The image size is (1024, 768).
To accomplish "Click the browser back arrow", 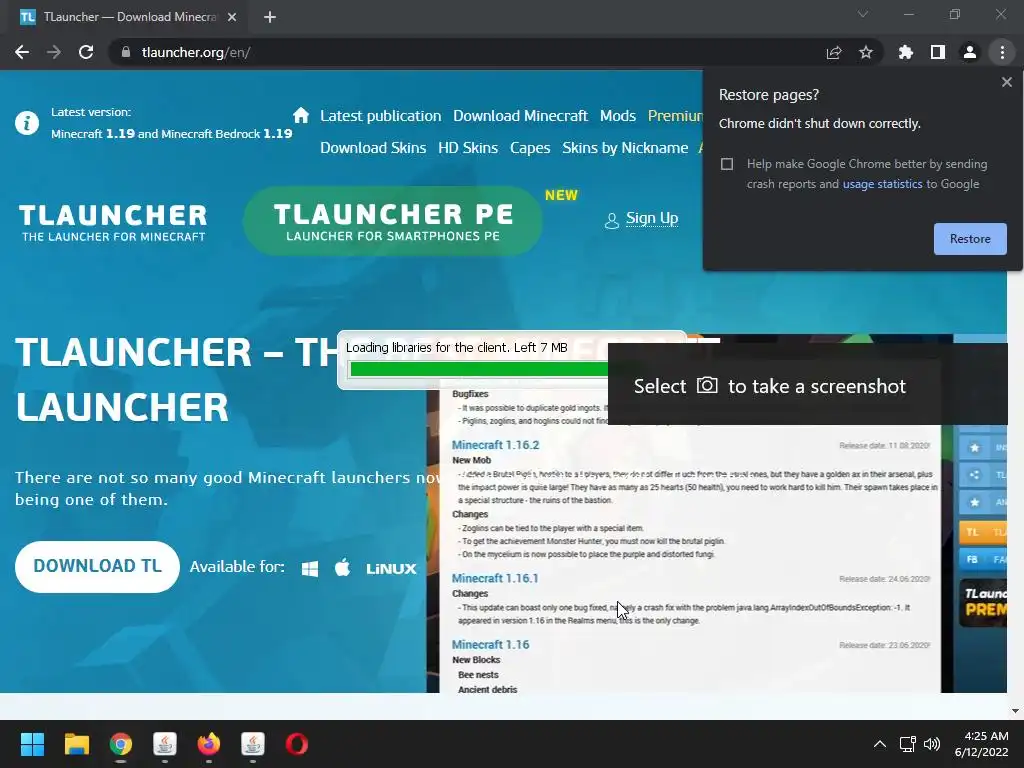I will pyautogui.click(x=22, y=52).
